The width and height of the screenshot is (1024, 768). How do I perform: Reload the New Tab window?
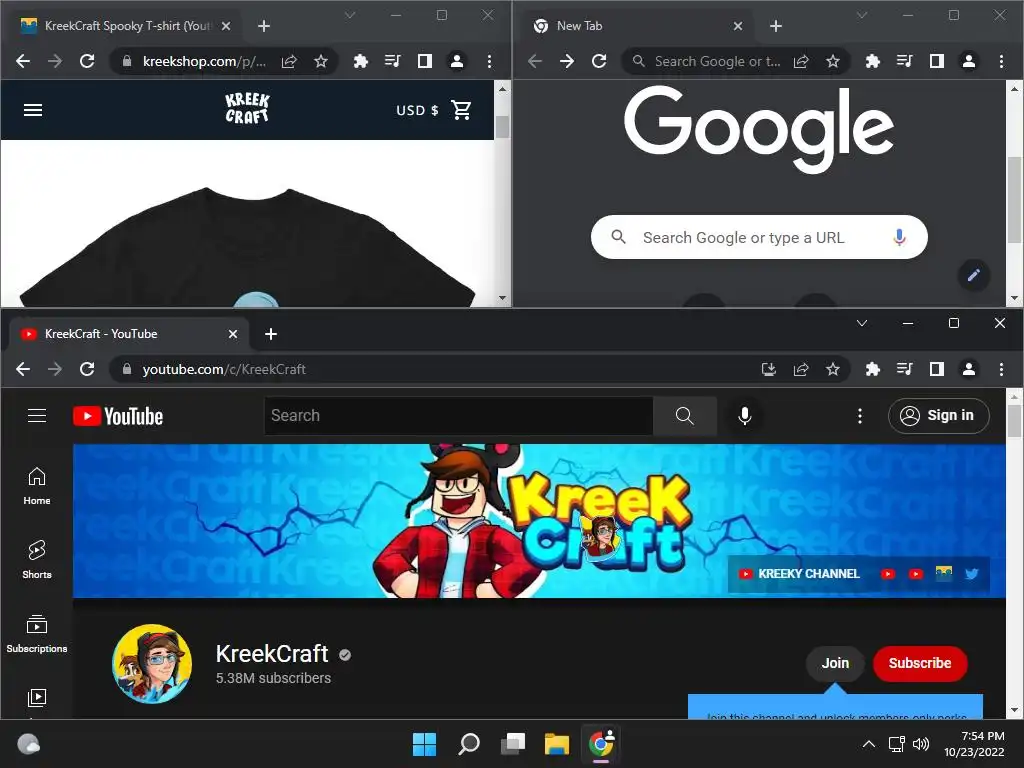coord(599,61)
